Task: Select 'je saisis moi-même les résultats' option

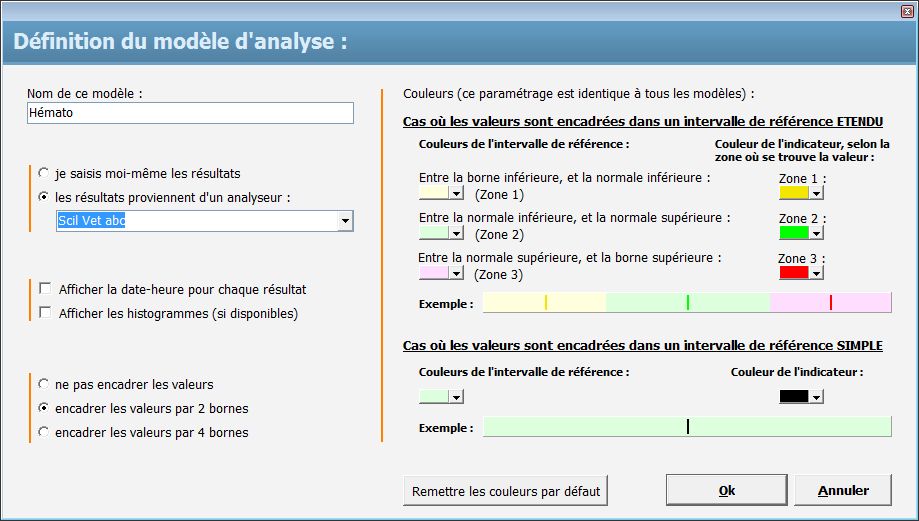Action: (x=43, y=173)
